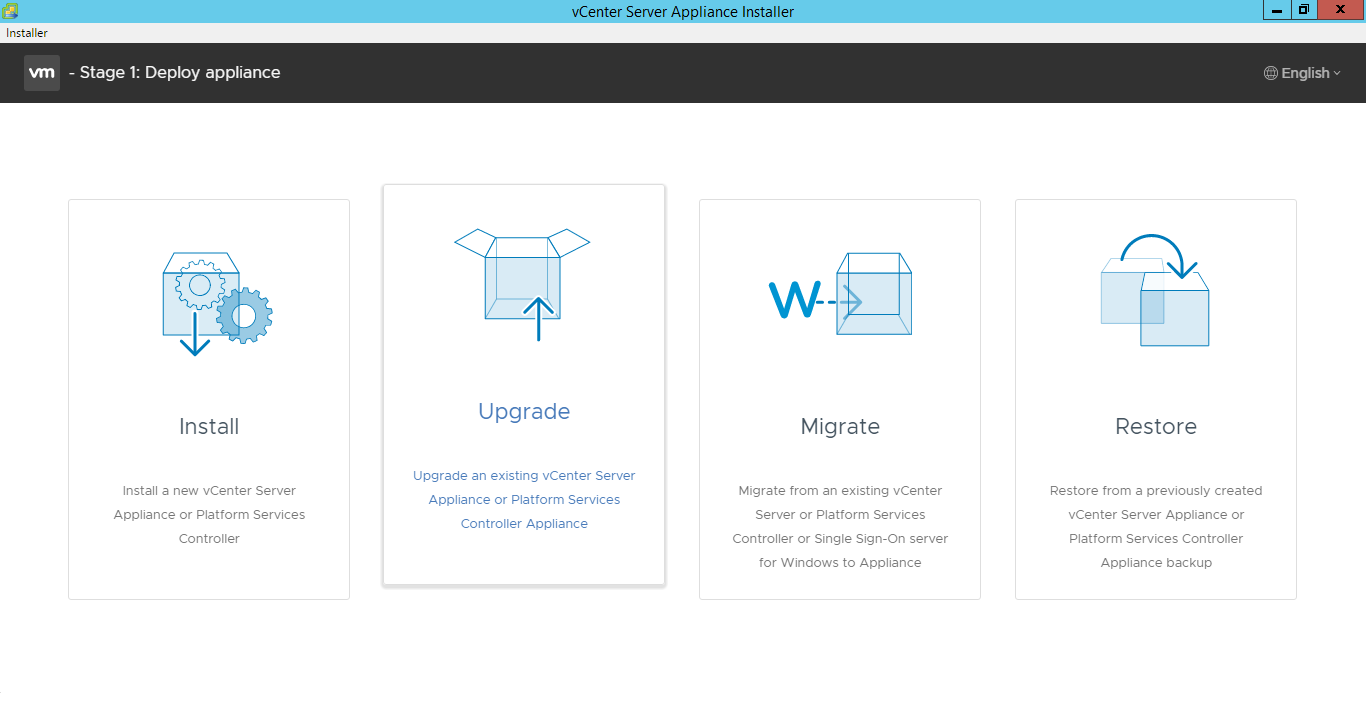Click the installer application icon in titlebar
The image size is (1366, 723).
click(10, 10)
